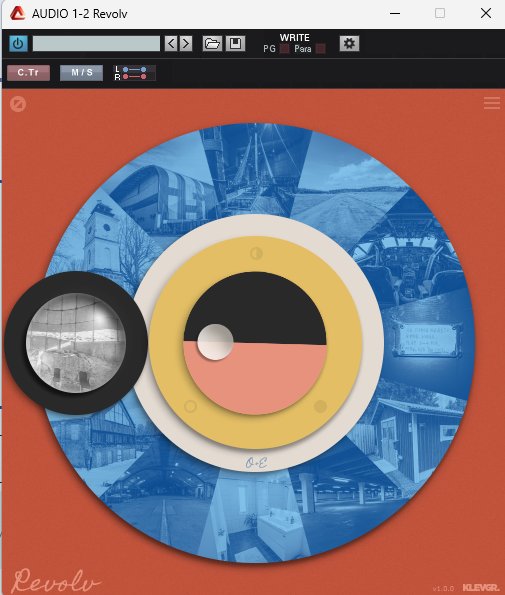Click the Revolv bypass circle-slash icon
This screenshot has height=595, width=505.
click(18, 104)
